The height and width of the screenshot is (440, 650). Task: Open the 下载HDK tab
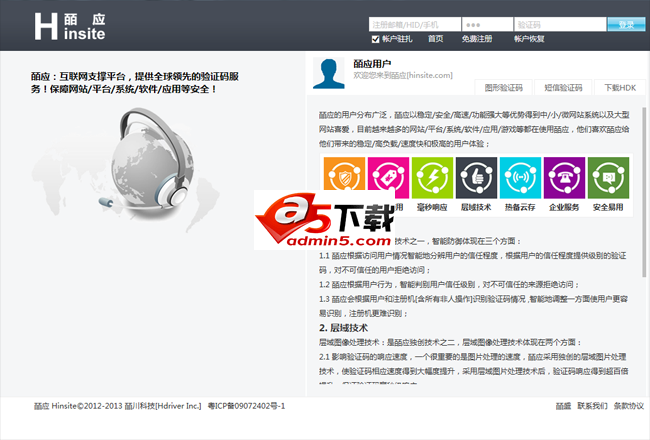[620, 88]
